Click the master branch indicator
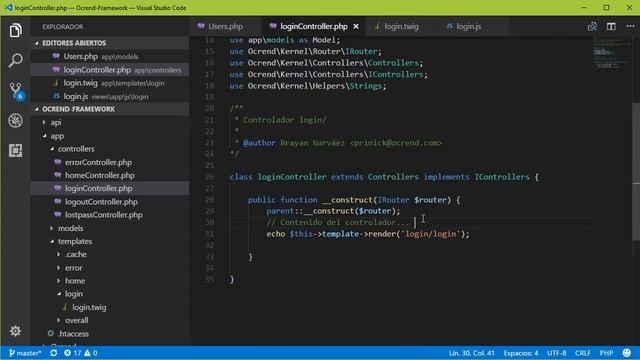Image resolution: width=640 pixels, height=360 pixels. 25,353
